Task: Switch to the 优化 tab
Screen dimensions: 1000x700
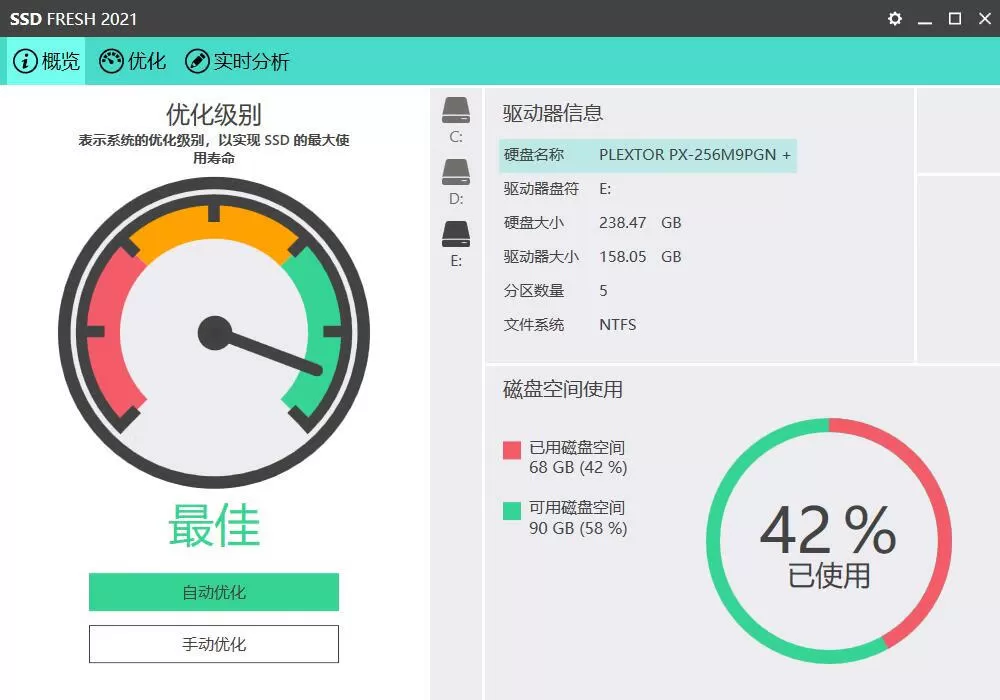Action: [x=131, y=60]
